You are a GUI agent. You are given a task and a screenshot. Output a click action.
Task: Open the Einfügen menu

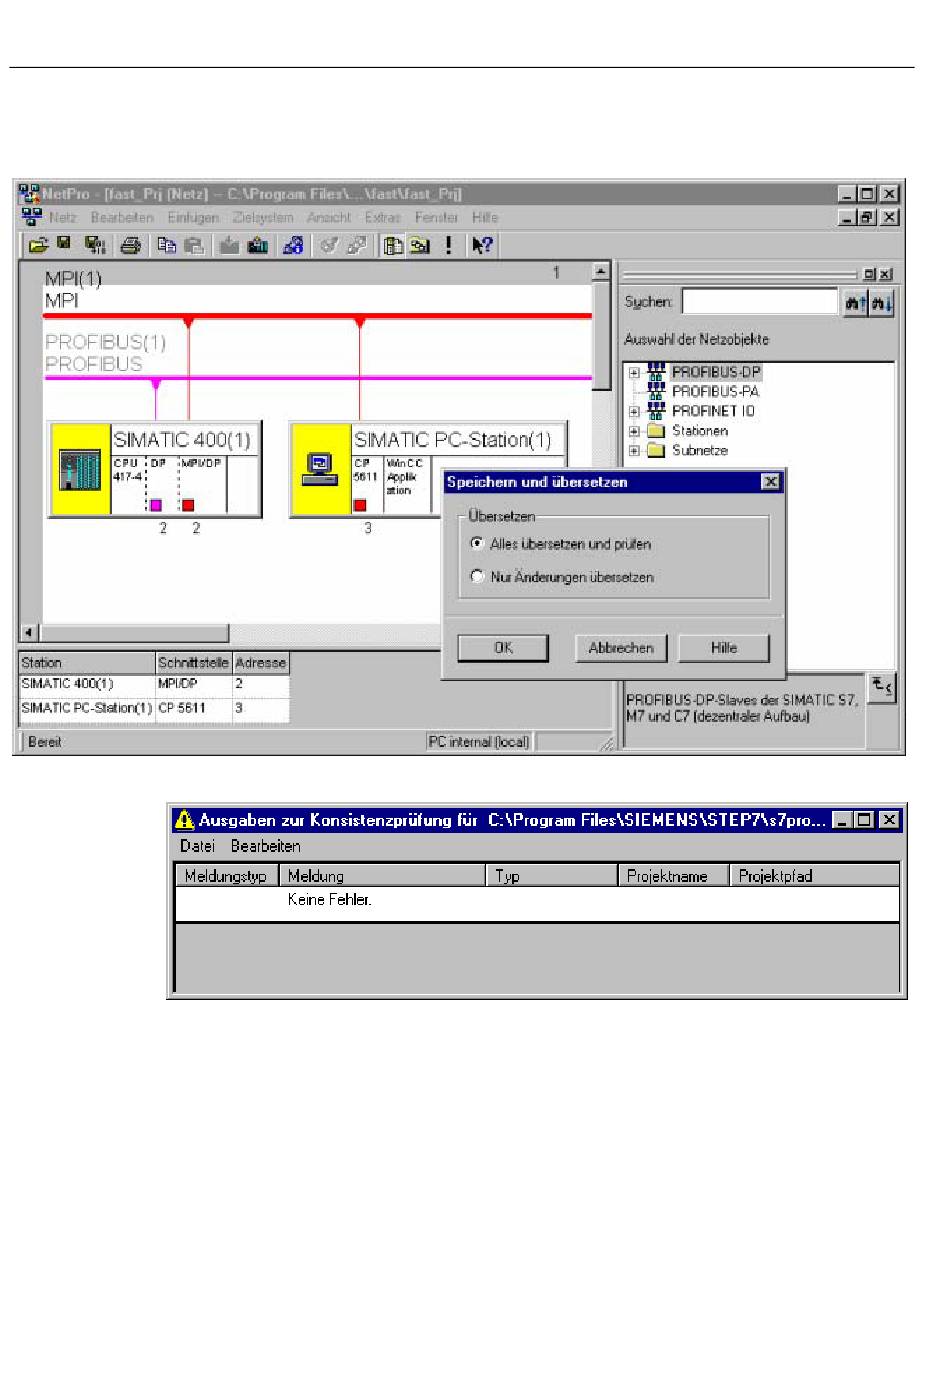click(x=193, y=217)
